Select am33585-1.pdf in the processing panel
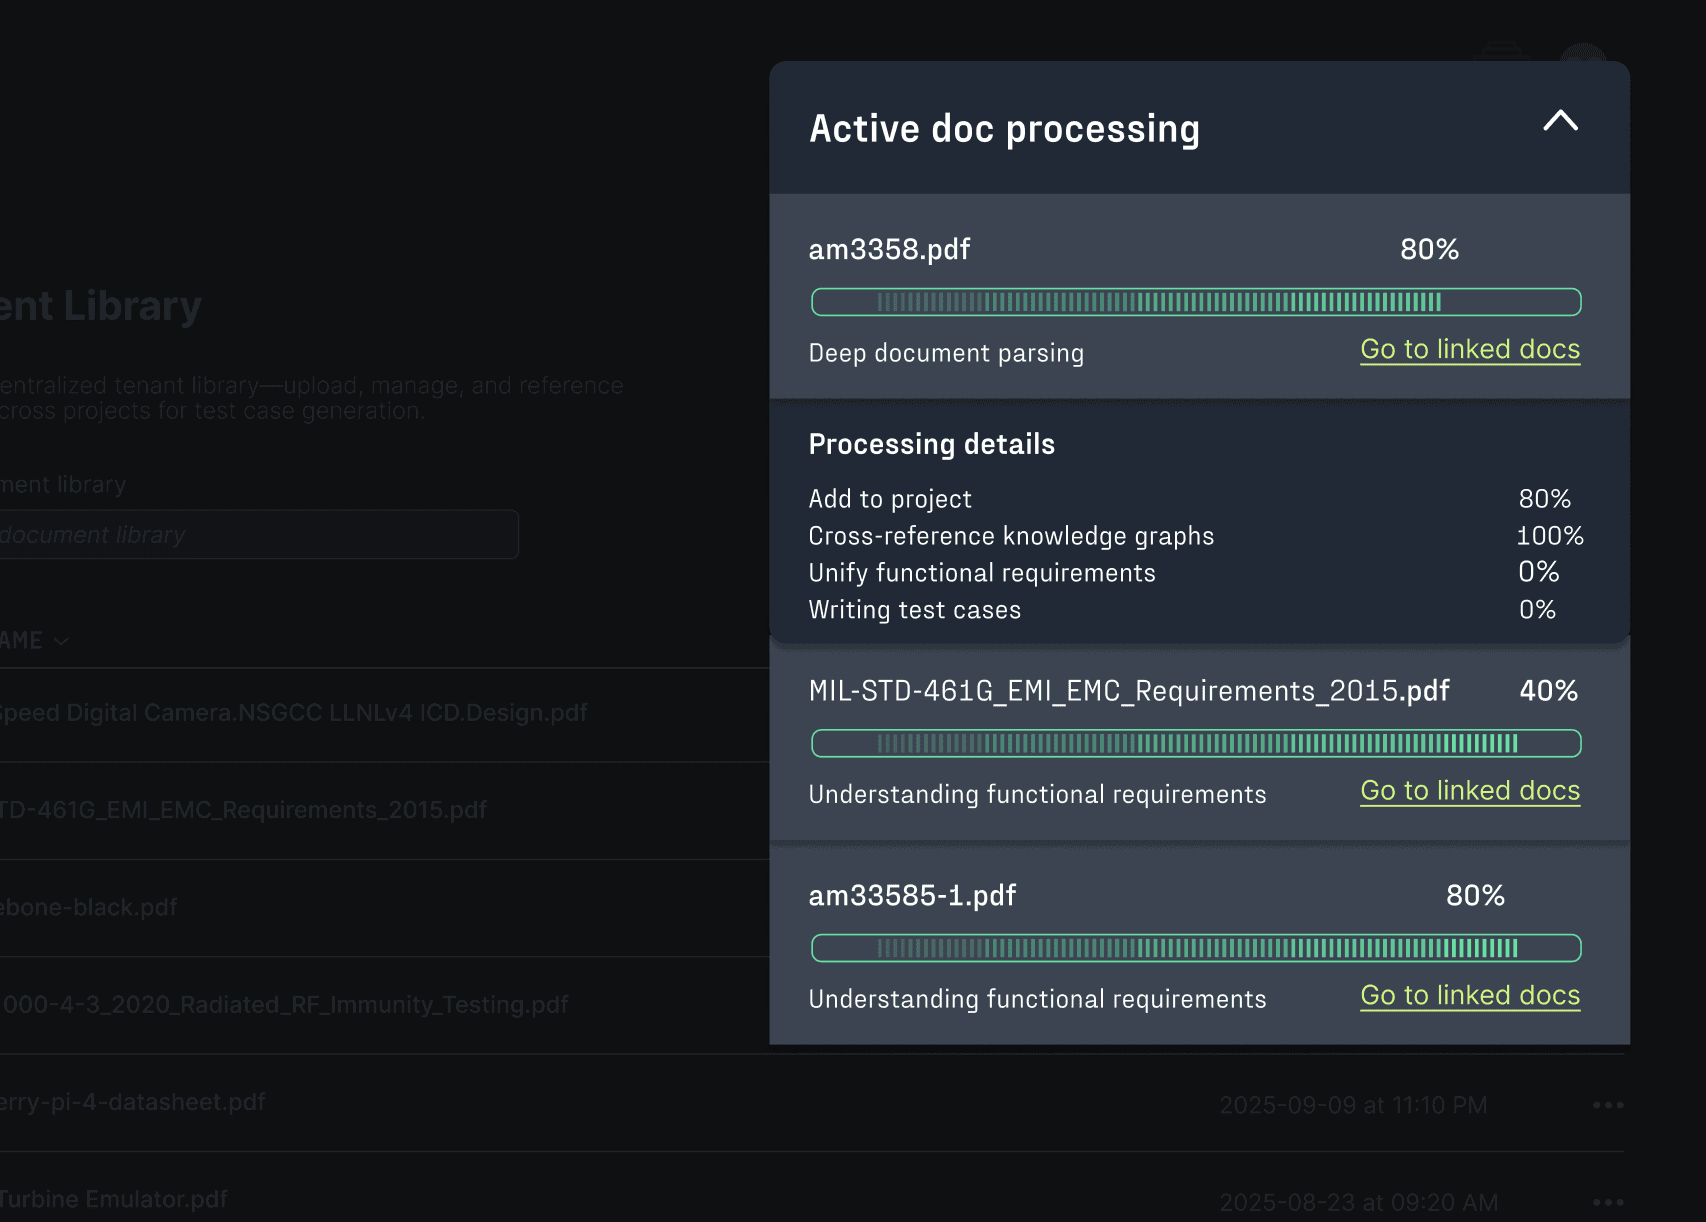The width and height of the screenshot is (1706, 1222). coord(912,896)
